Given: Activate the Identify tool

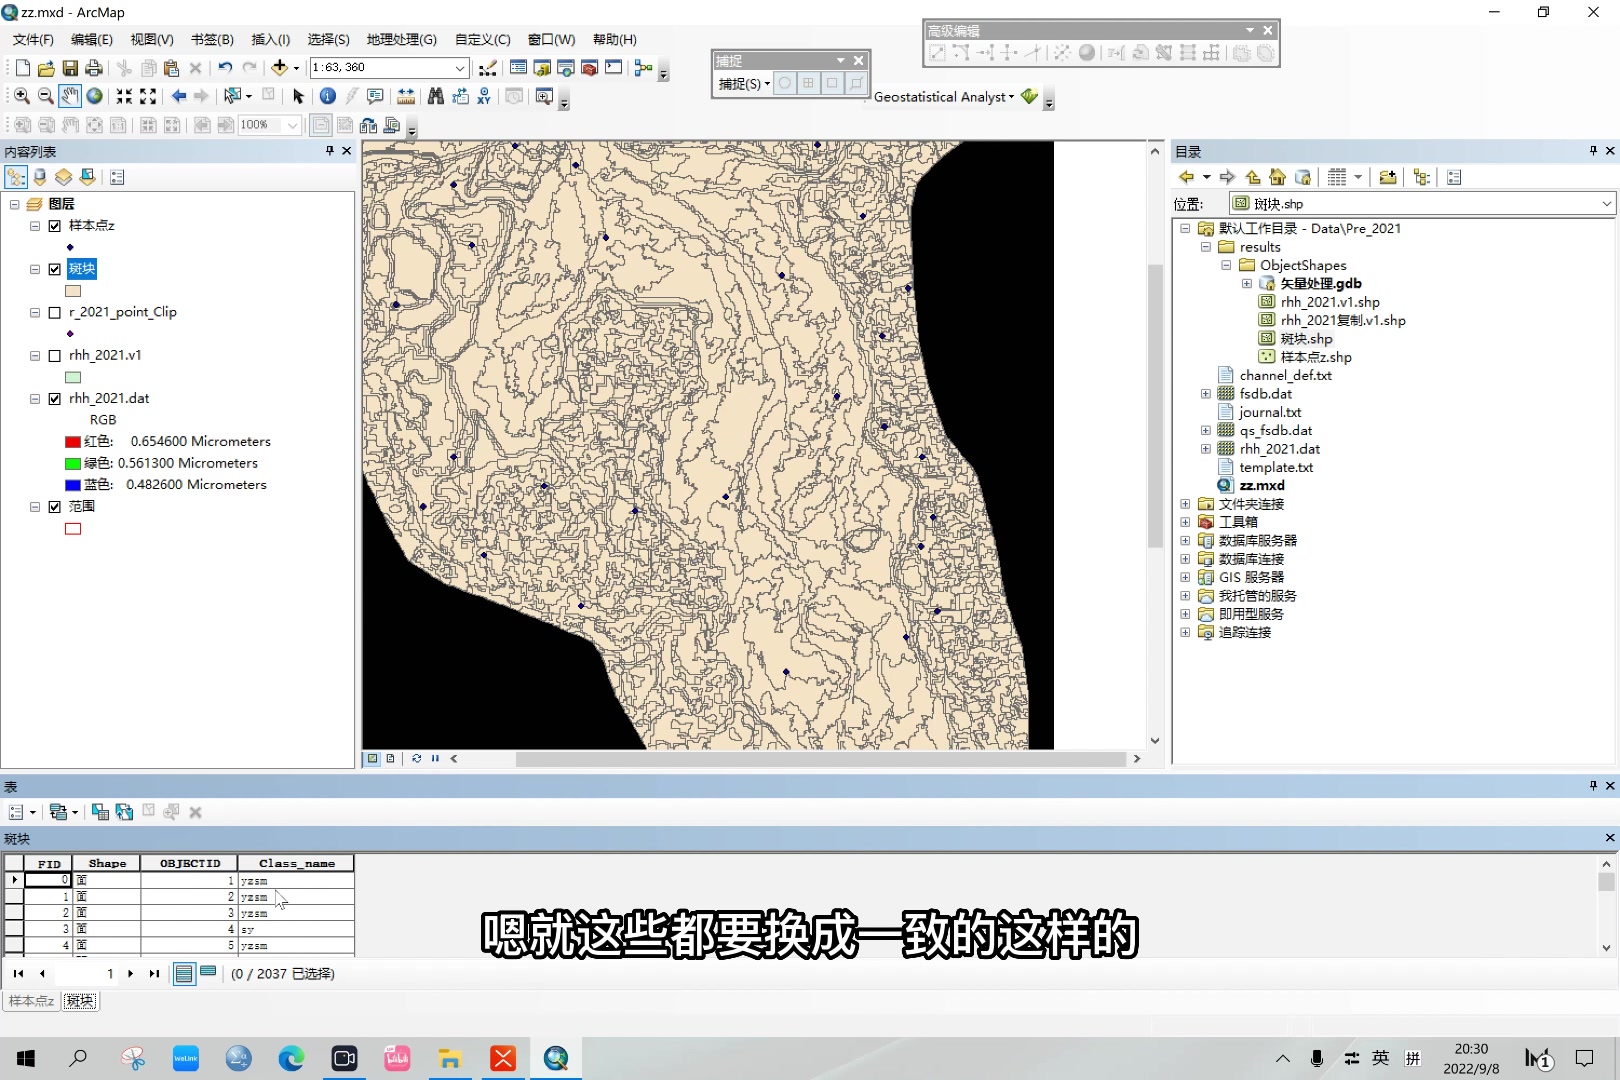Looking at the screenshot, I should click(x=328, y=96).
